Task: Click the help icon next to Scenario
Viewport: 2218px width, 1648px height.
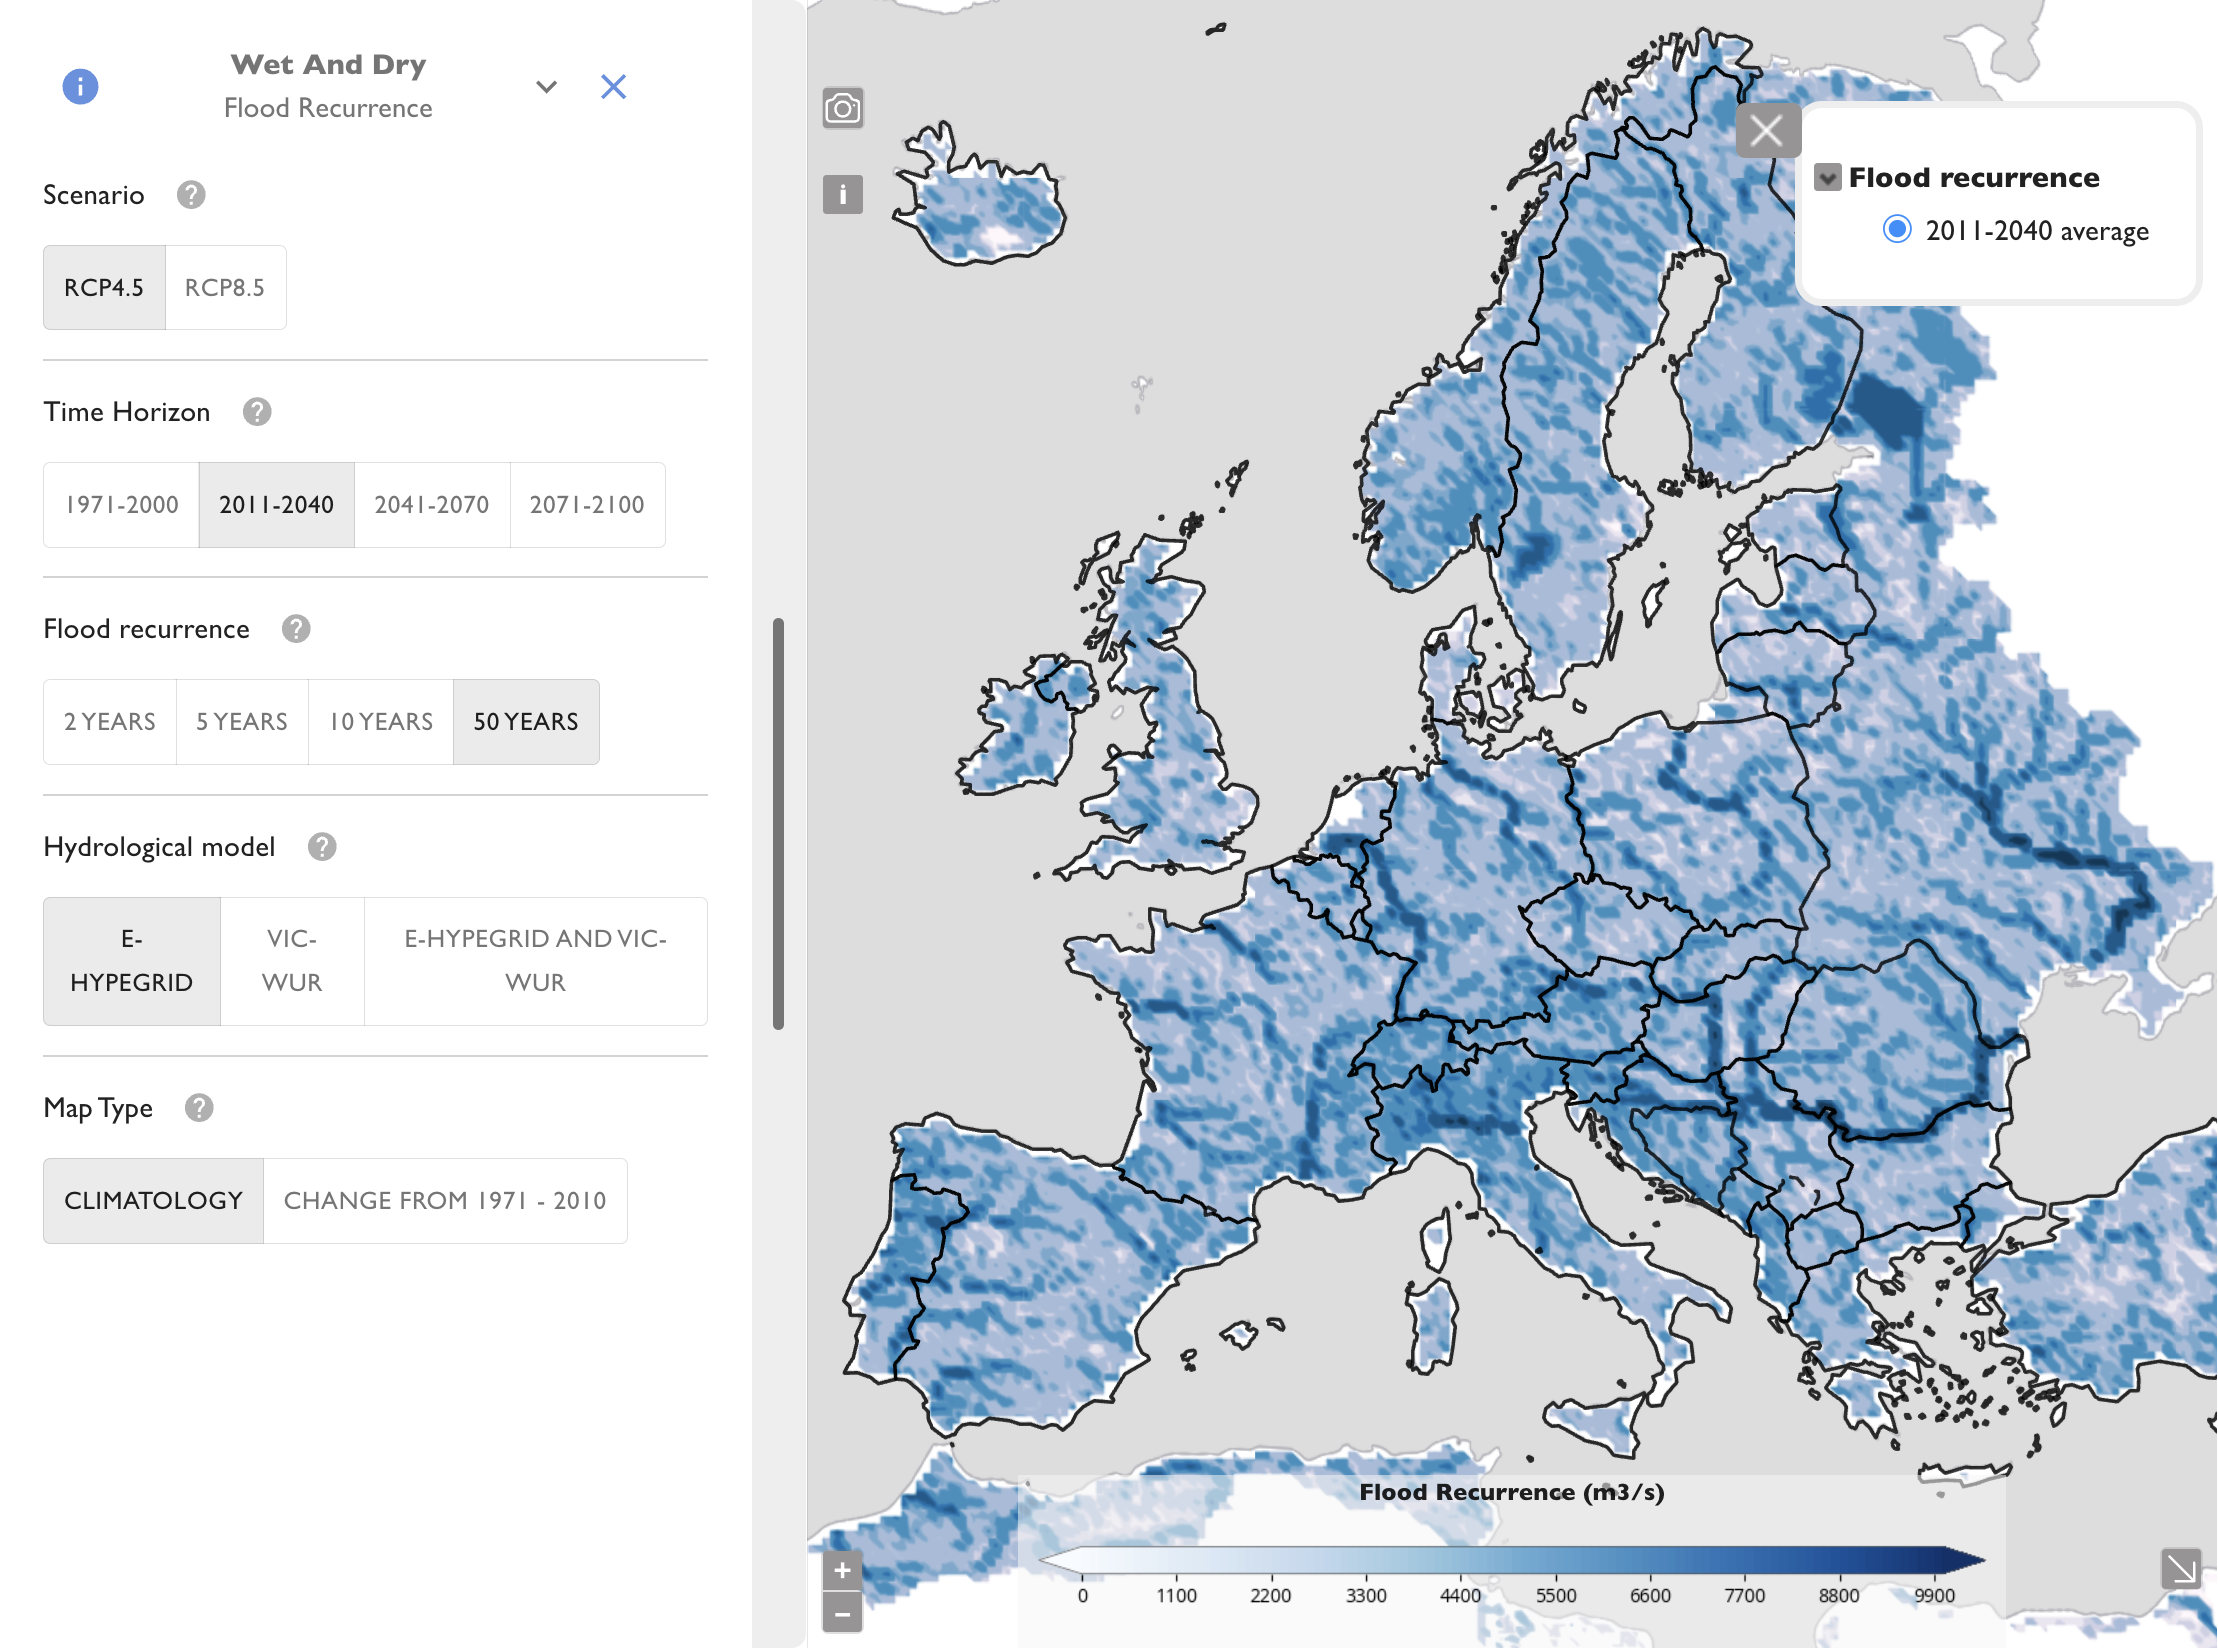Action: pyautogui.click(x=191, y=195)
